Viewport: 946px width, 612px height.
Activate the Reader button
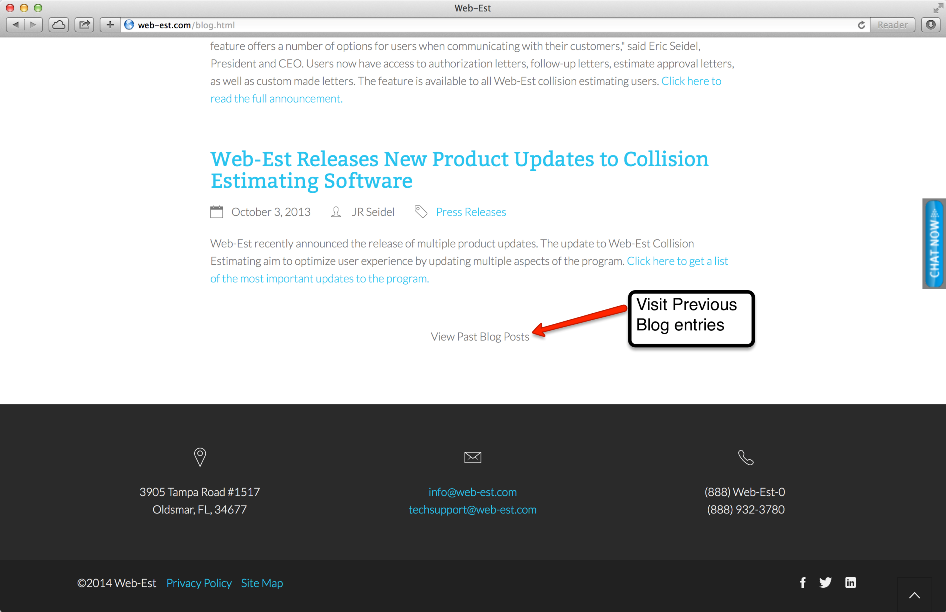click(892, 25)
